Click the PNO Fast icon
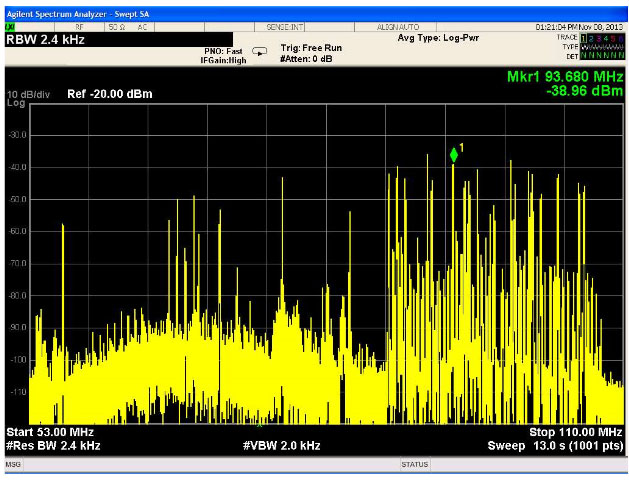Screen dimensions: 629x480 click(260, 51)
